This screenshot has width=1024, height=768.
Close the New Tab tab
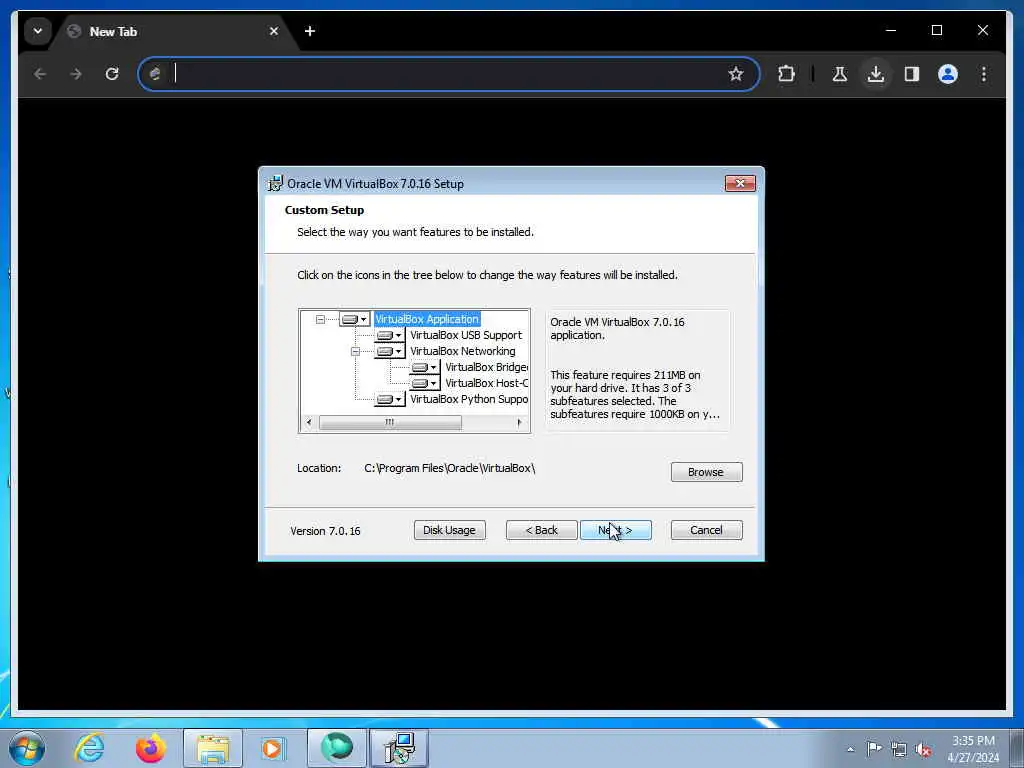[x=274, y=31]
